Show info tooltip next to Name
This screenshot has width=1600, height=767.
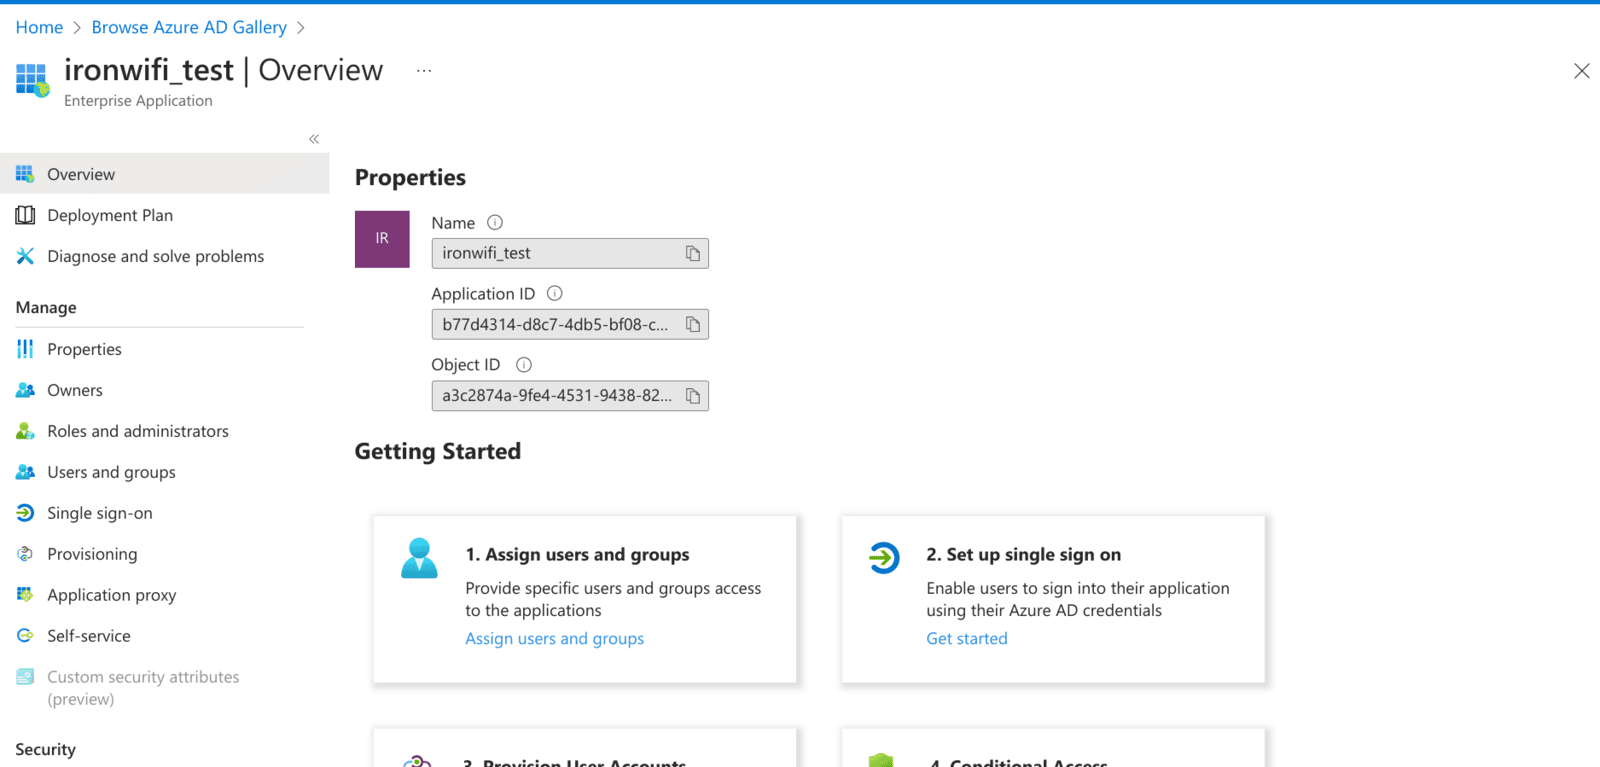click(x=495, y=223)
